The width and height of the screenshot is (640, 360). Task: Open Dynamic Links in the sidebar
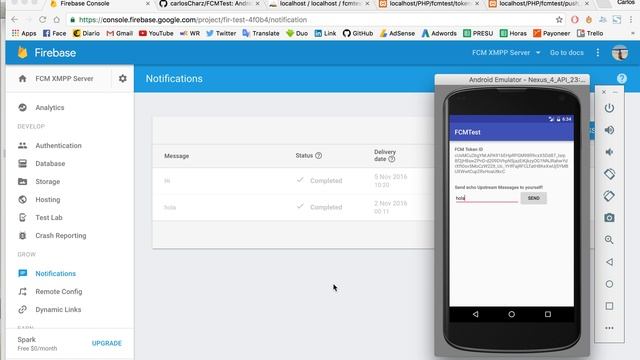pyautogui.click(x=58, y=309)
